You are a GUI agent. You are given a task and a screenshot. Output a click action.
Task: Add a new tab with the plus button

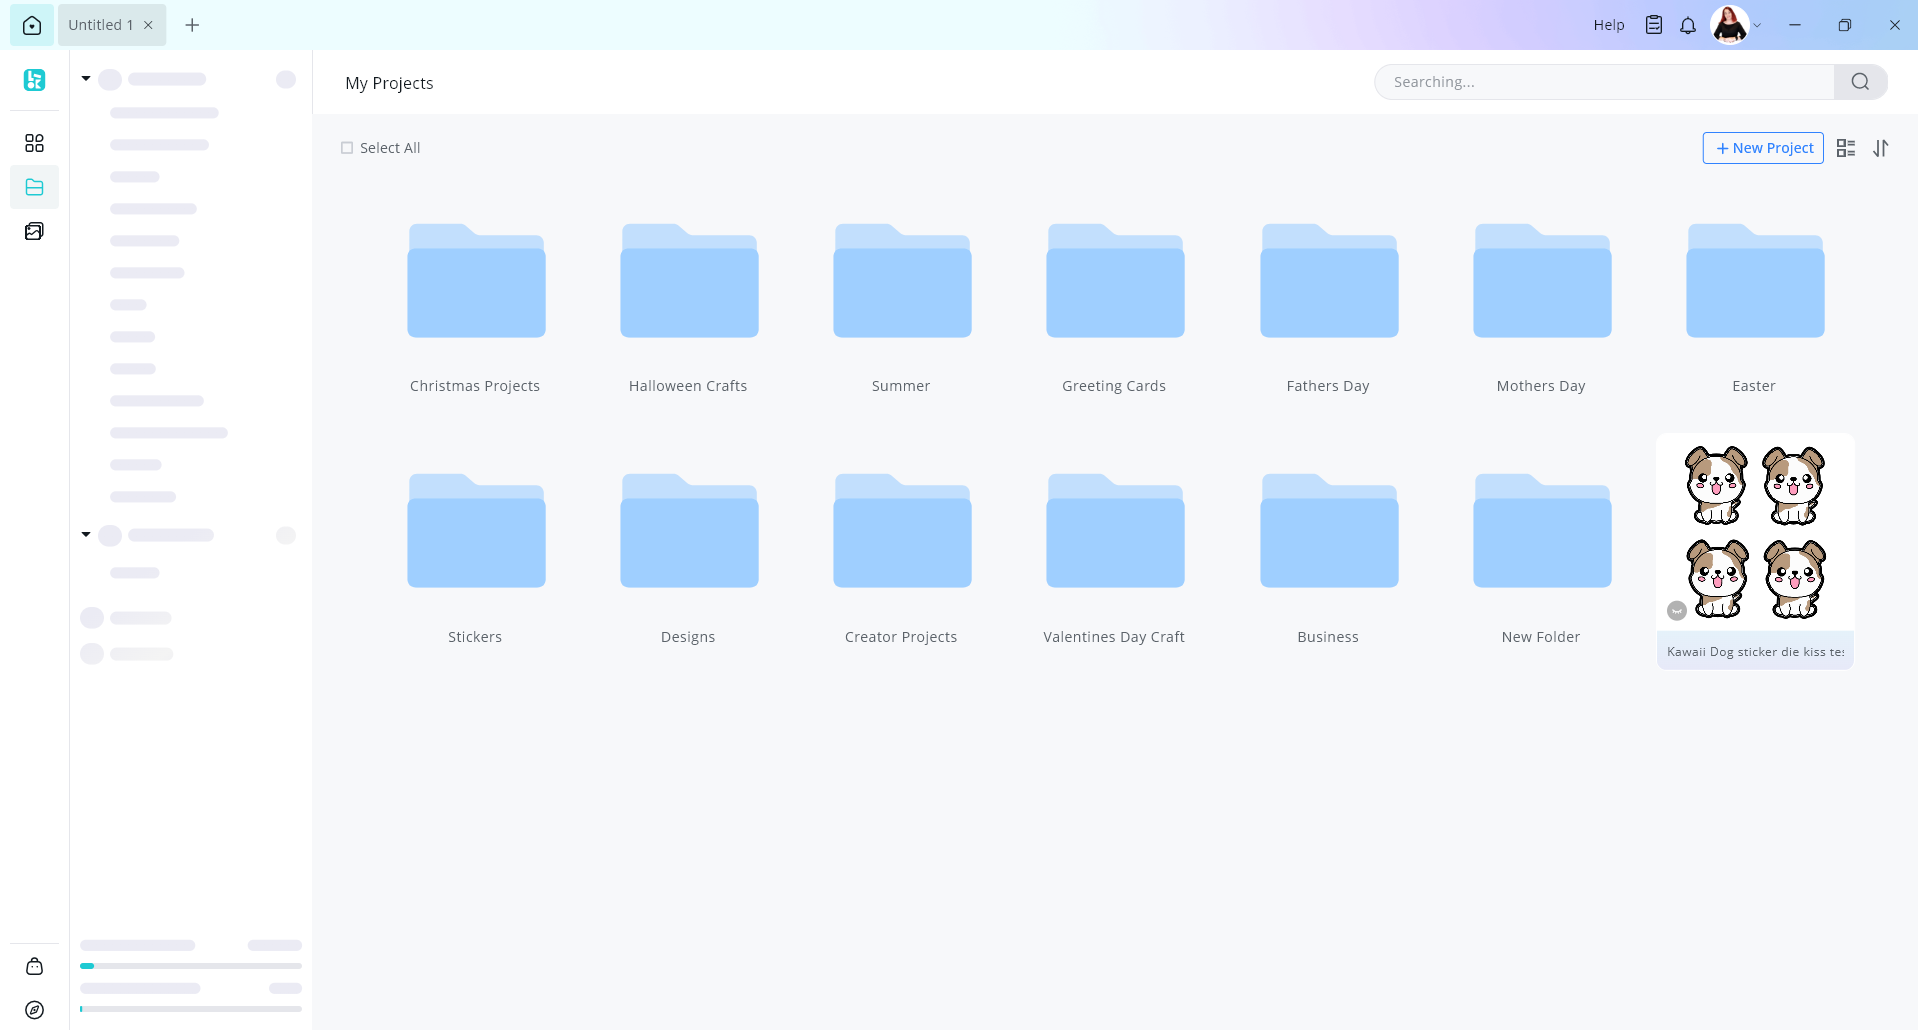tap(192, 25)
